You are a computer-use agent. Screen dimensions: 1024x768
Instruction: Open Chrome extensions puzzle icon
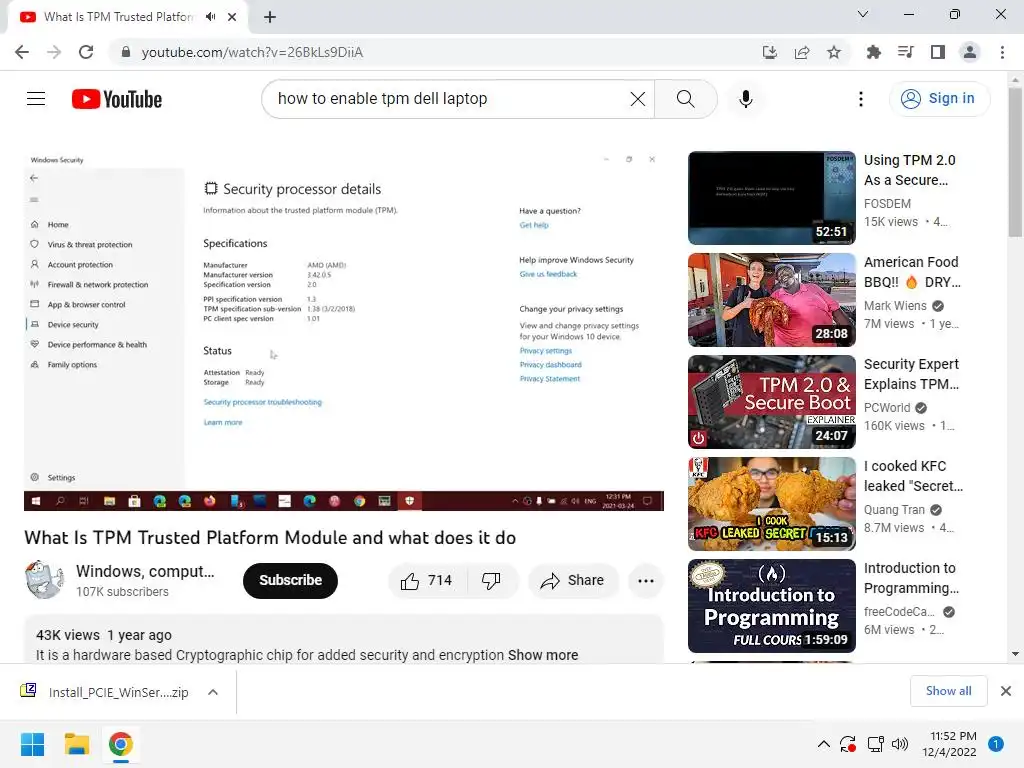click(874, 52)
